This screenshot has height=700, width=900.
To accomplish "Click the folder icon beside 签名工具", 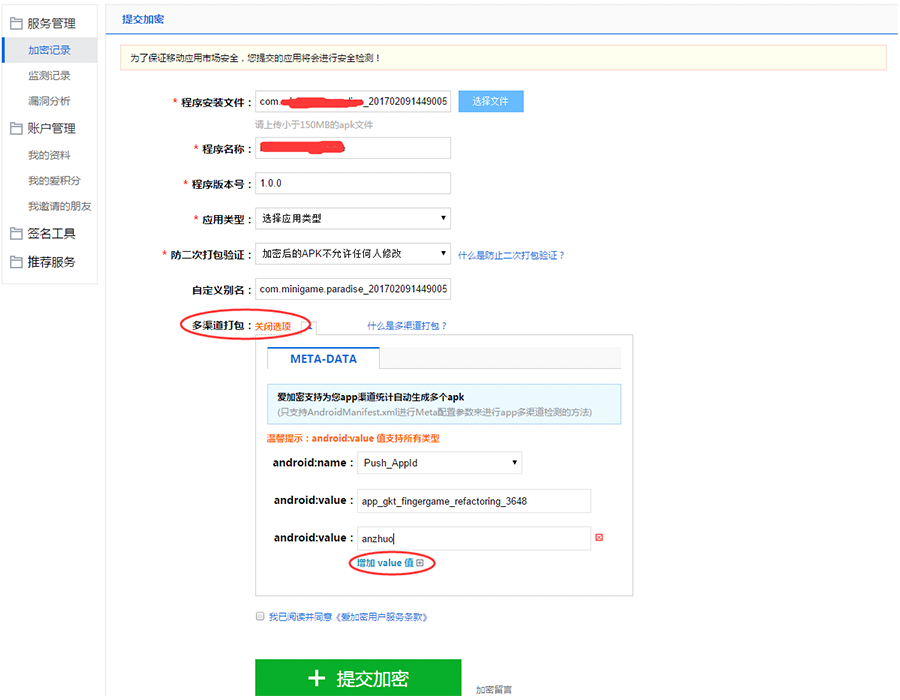I will click(x=16, y=234).
